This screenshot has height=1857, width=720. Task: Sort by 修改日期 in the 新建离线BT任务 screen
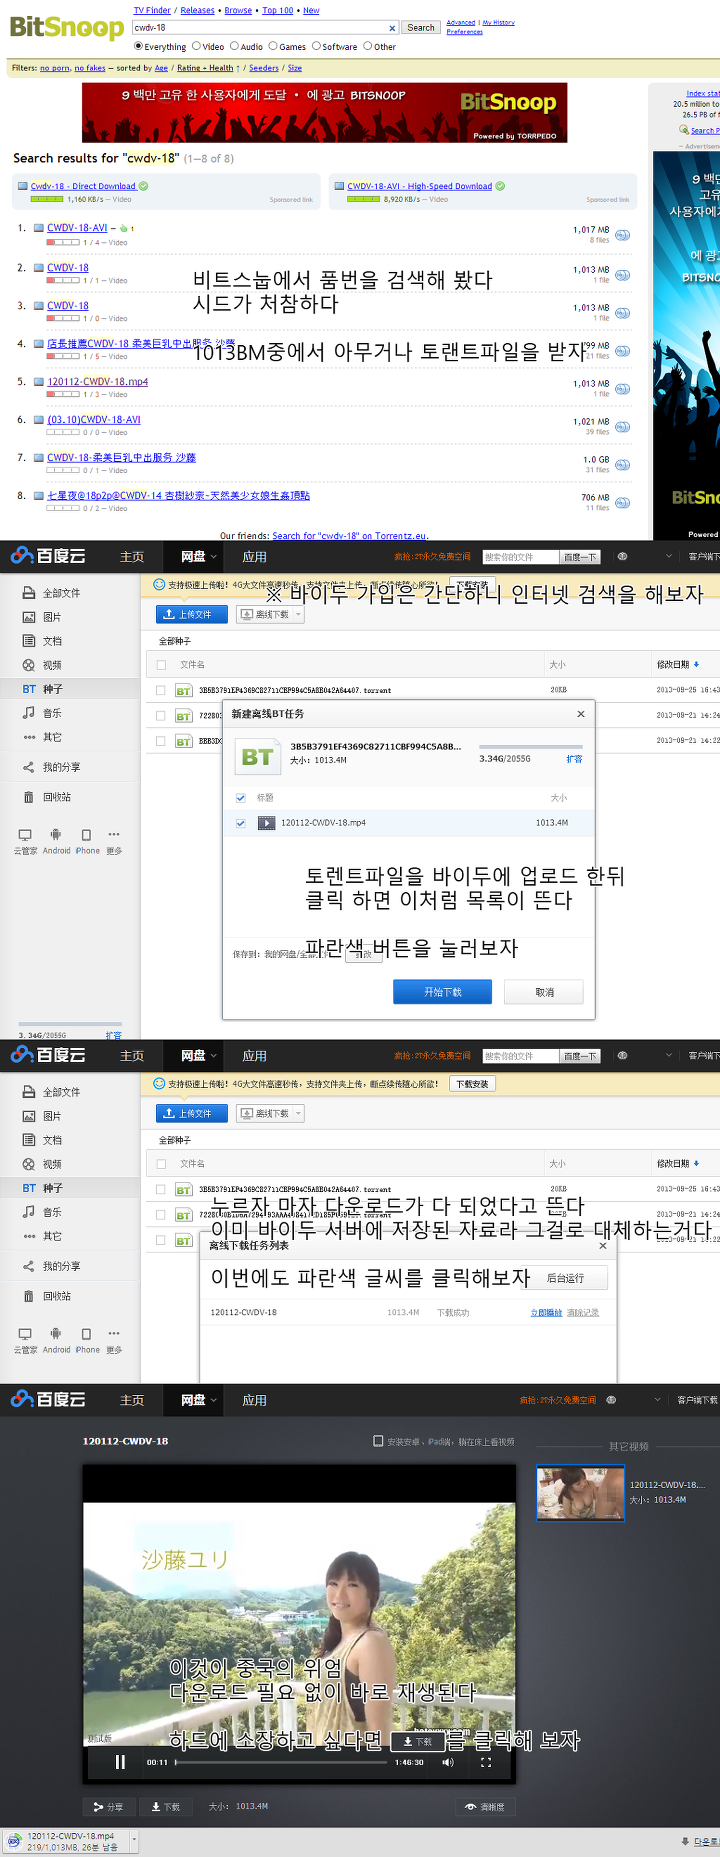point(677,664)
